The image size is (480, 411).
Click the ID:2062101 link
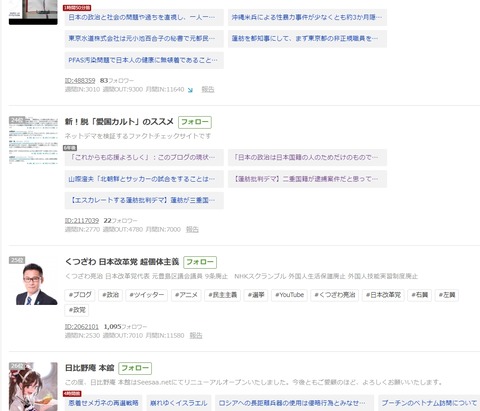point(82,327)
